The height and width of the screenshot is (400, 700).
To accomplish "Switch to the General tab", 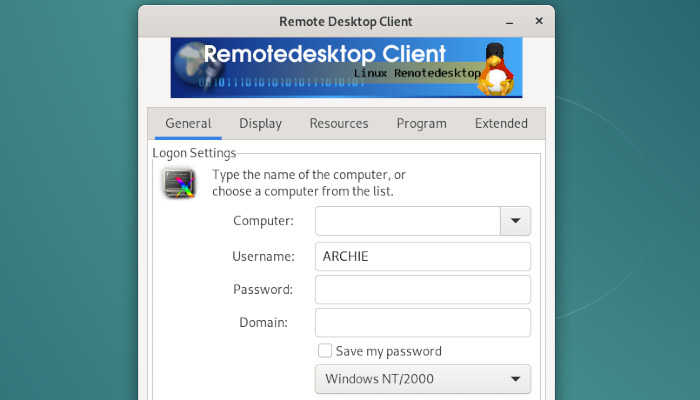I will coord(188,123).
